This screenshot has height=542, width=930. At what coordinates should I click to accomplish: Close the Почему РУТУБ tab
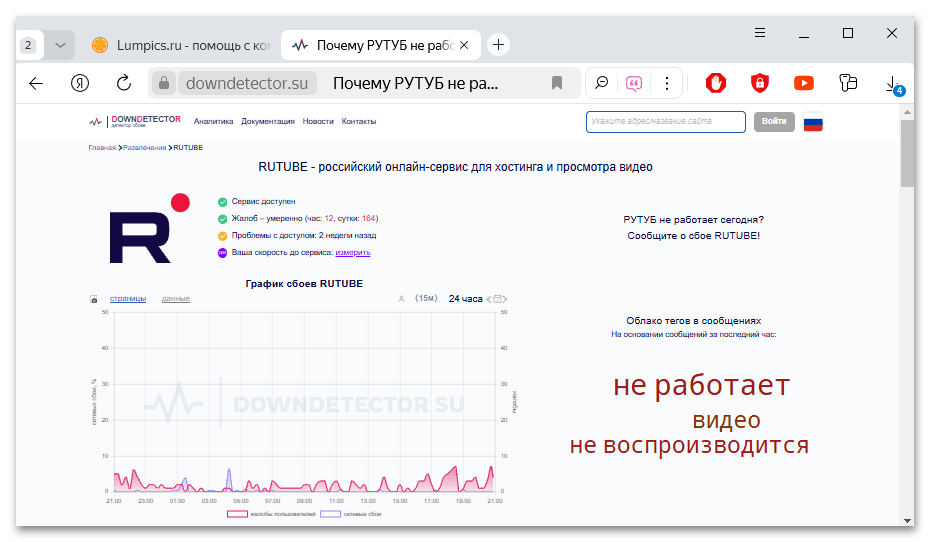464,45
